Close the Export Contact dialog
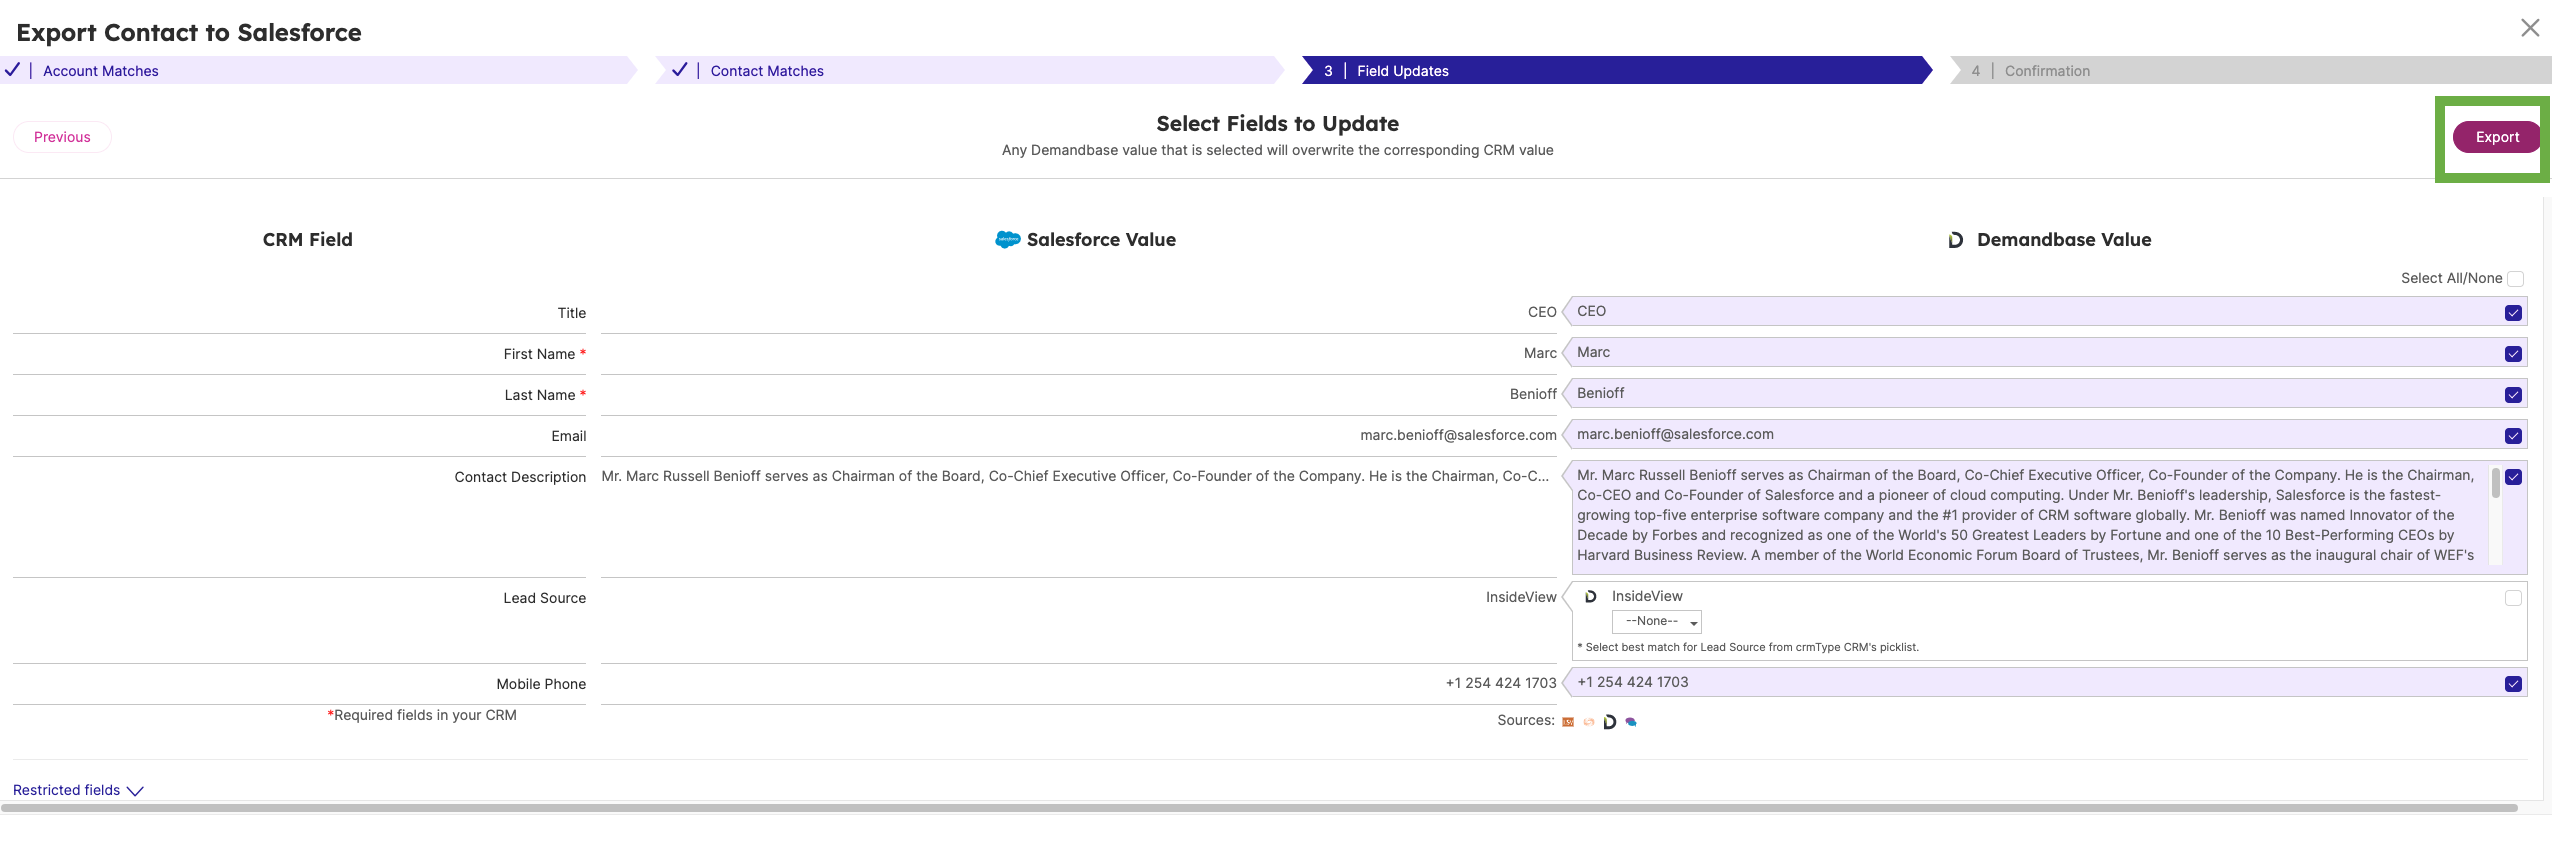 tap(2529, 28)
